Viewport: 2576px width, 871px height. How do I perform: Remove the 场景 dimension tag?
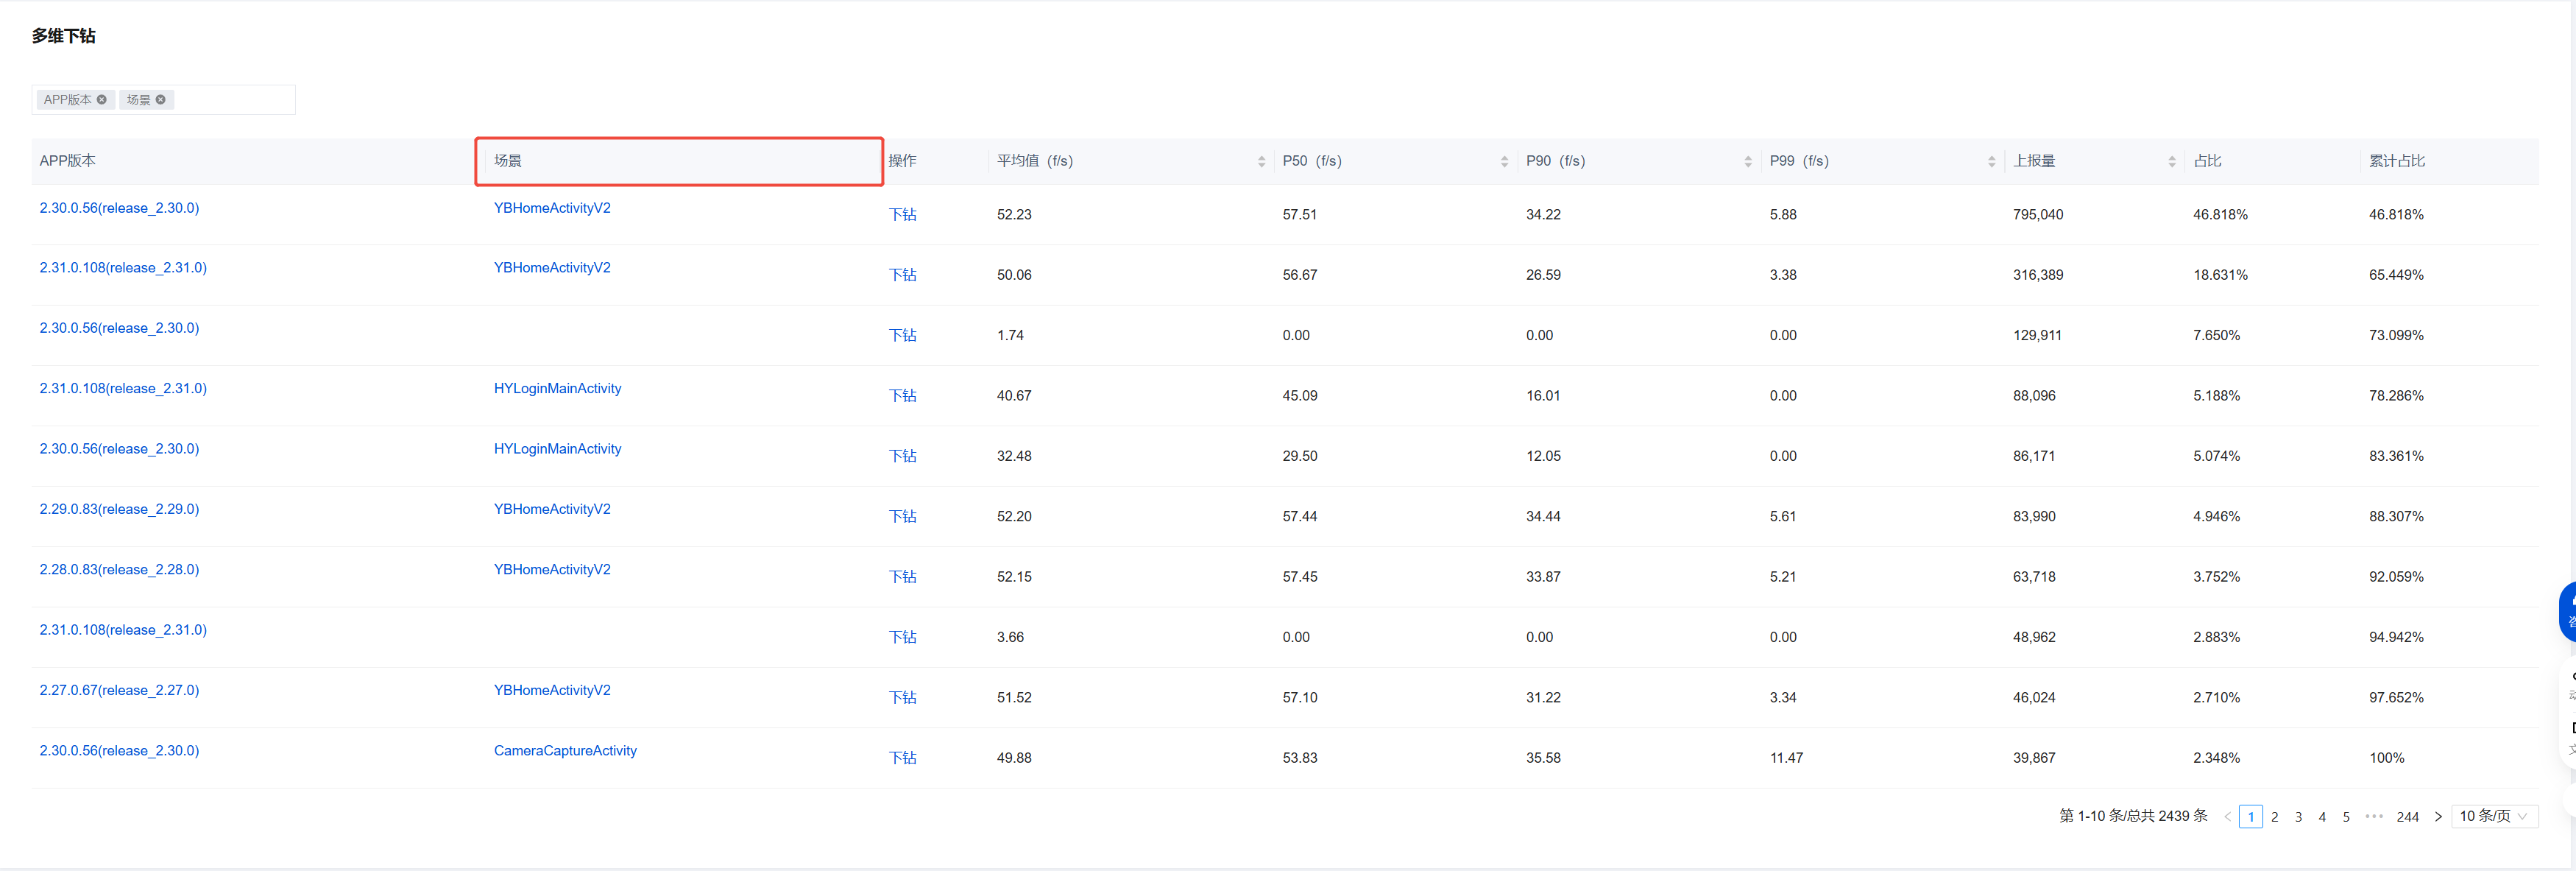coord(160,100)
